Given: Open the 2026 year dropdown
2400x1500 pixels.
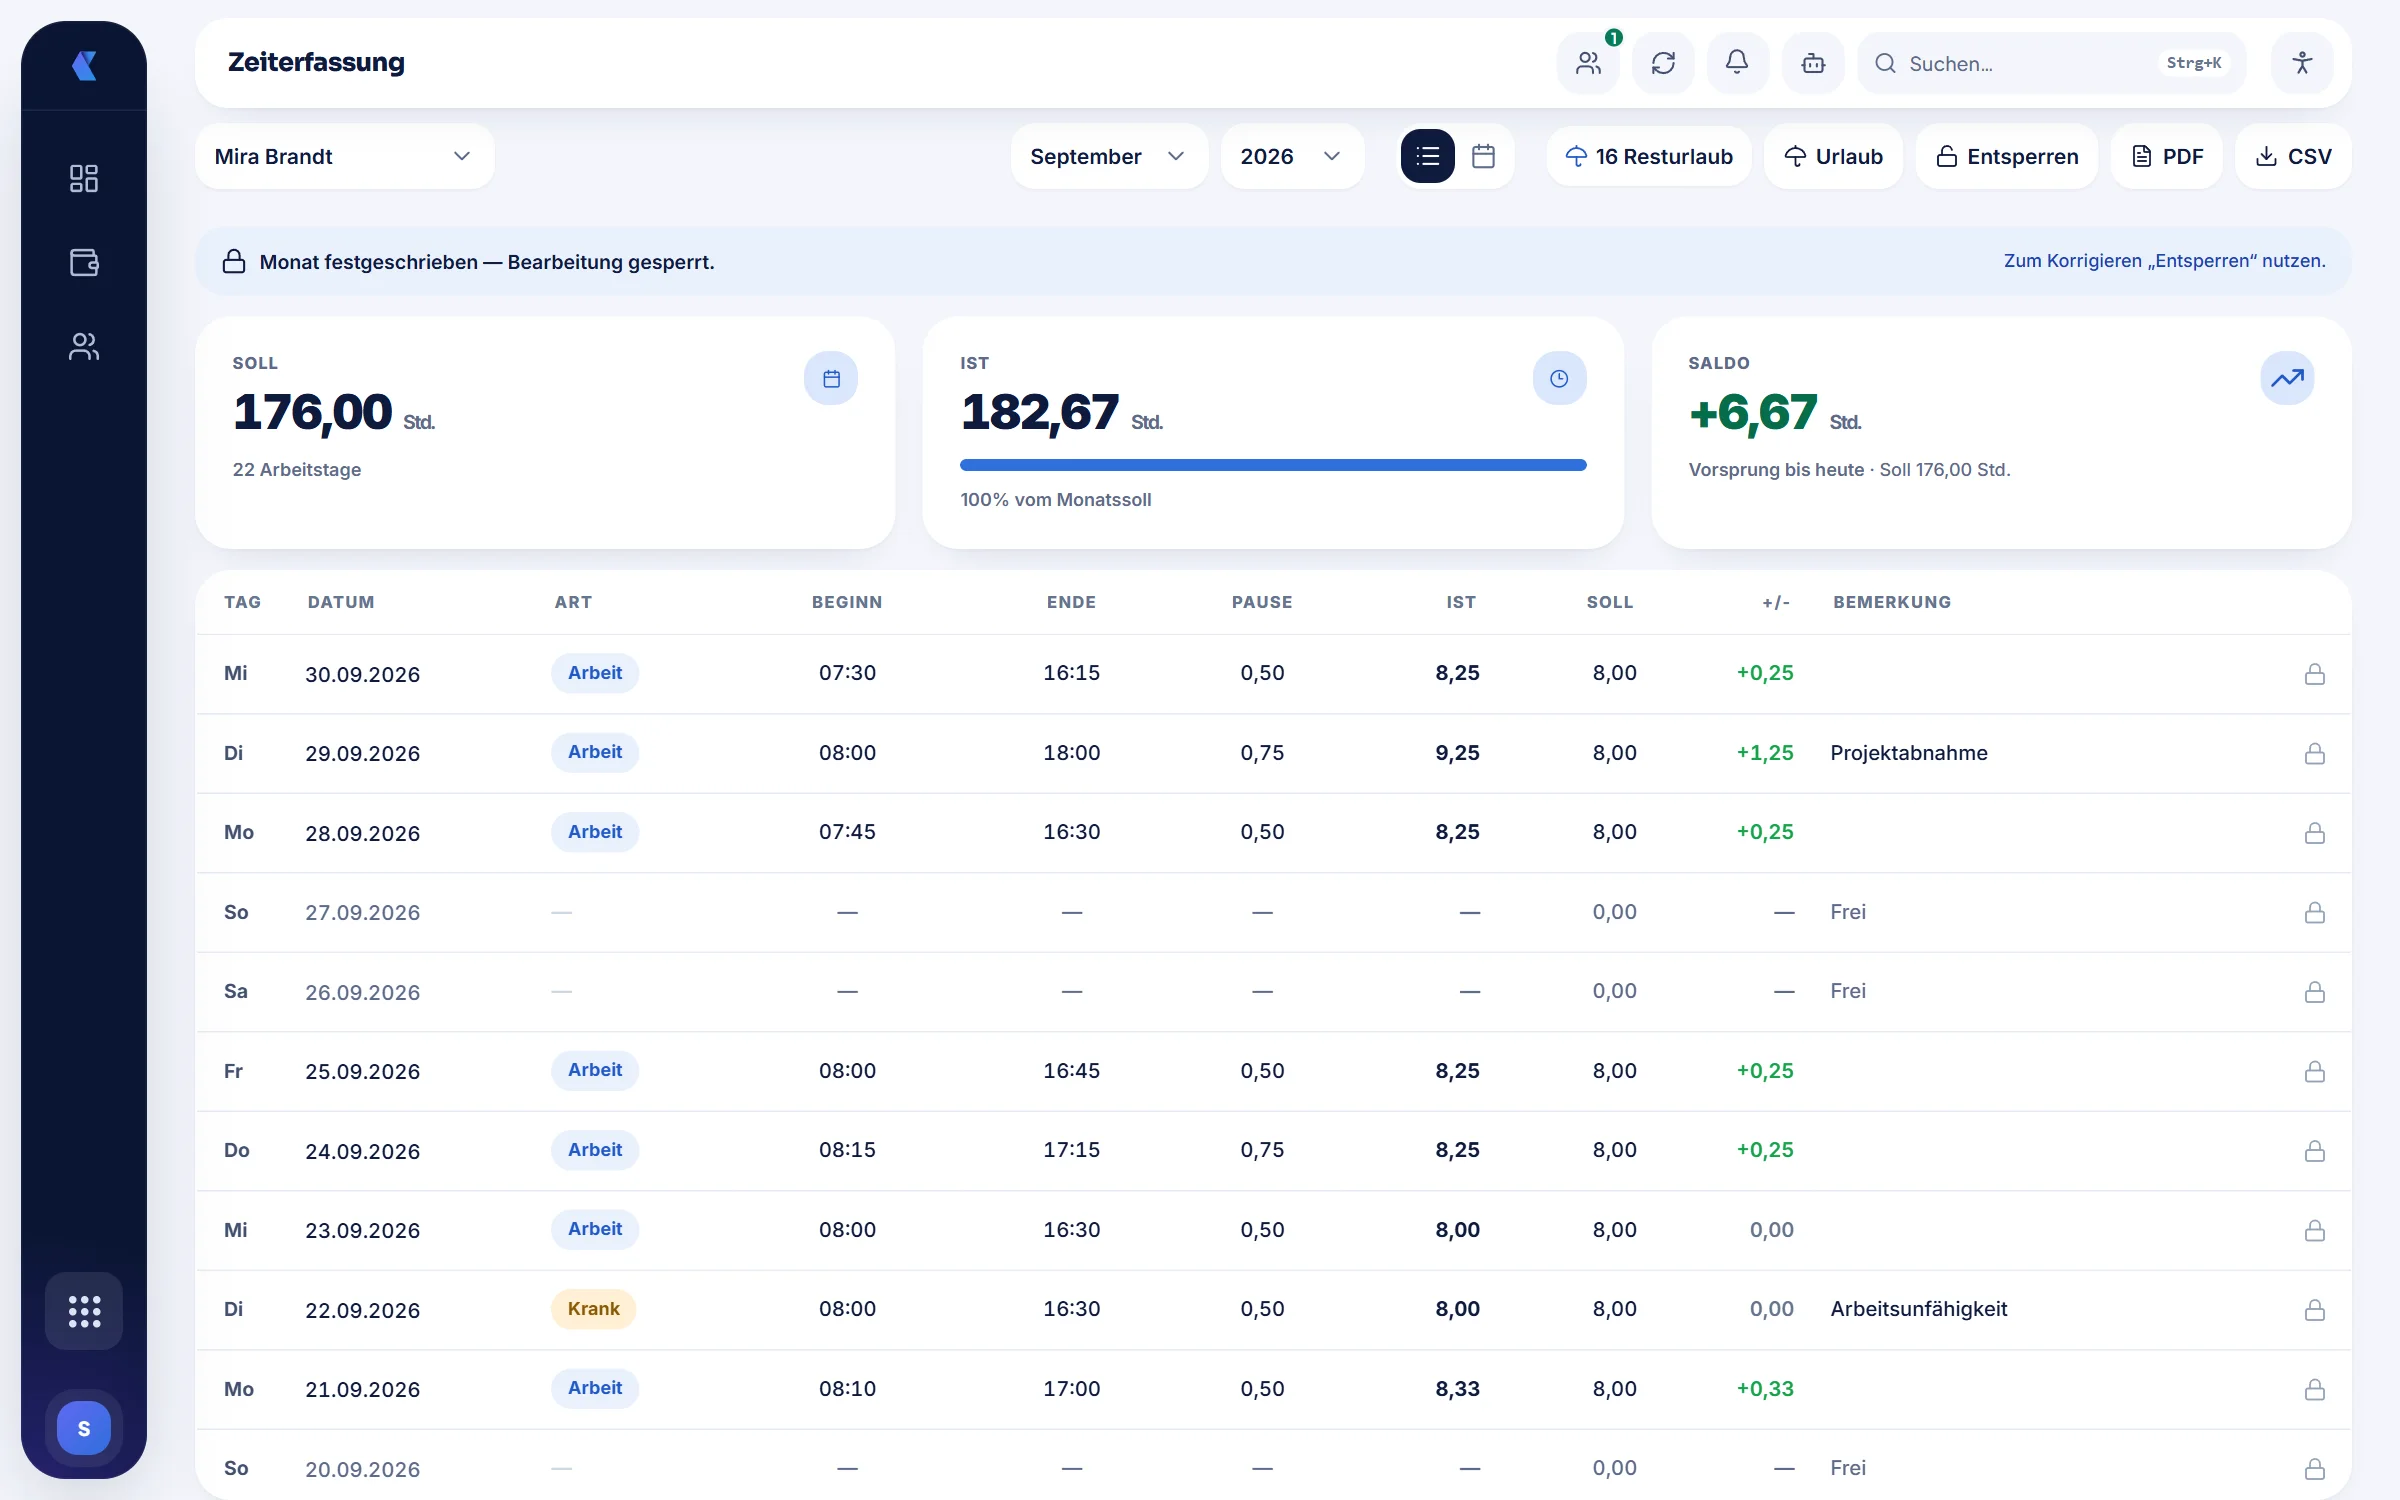Looking at the screenshot, I should (x=1292, y=156).
